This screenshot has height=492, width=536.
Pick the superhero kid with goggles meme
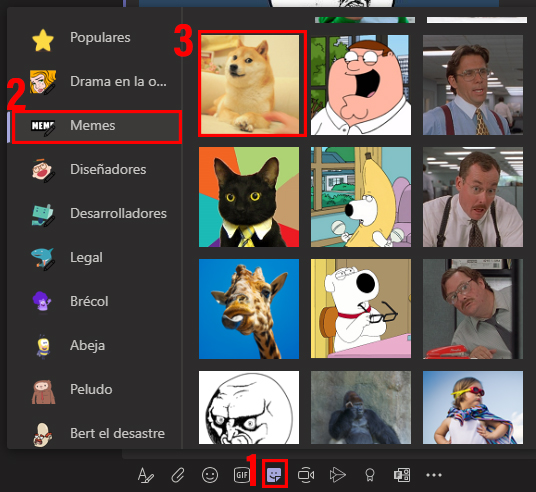pos(473,408)
